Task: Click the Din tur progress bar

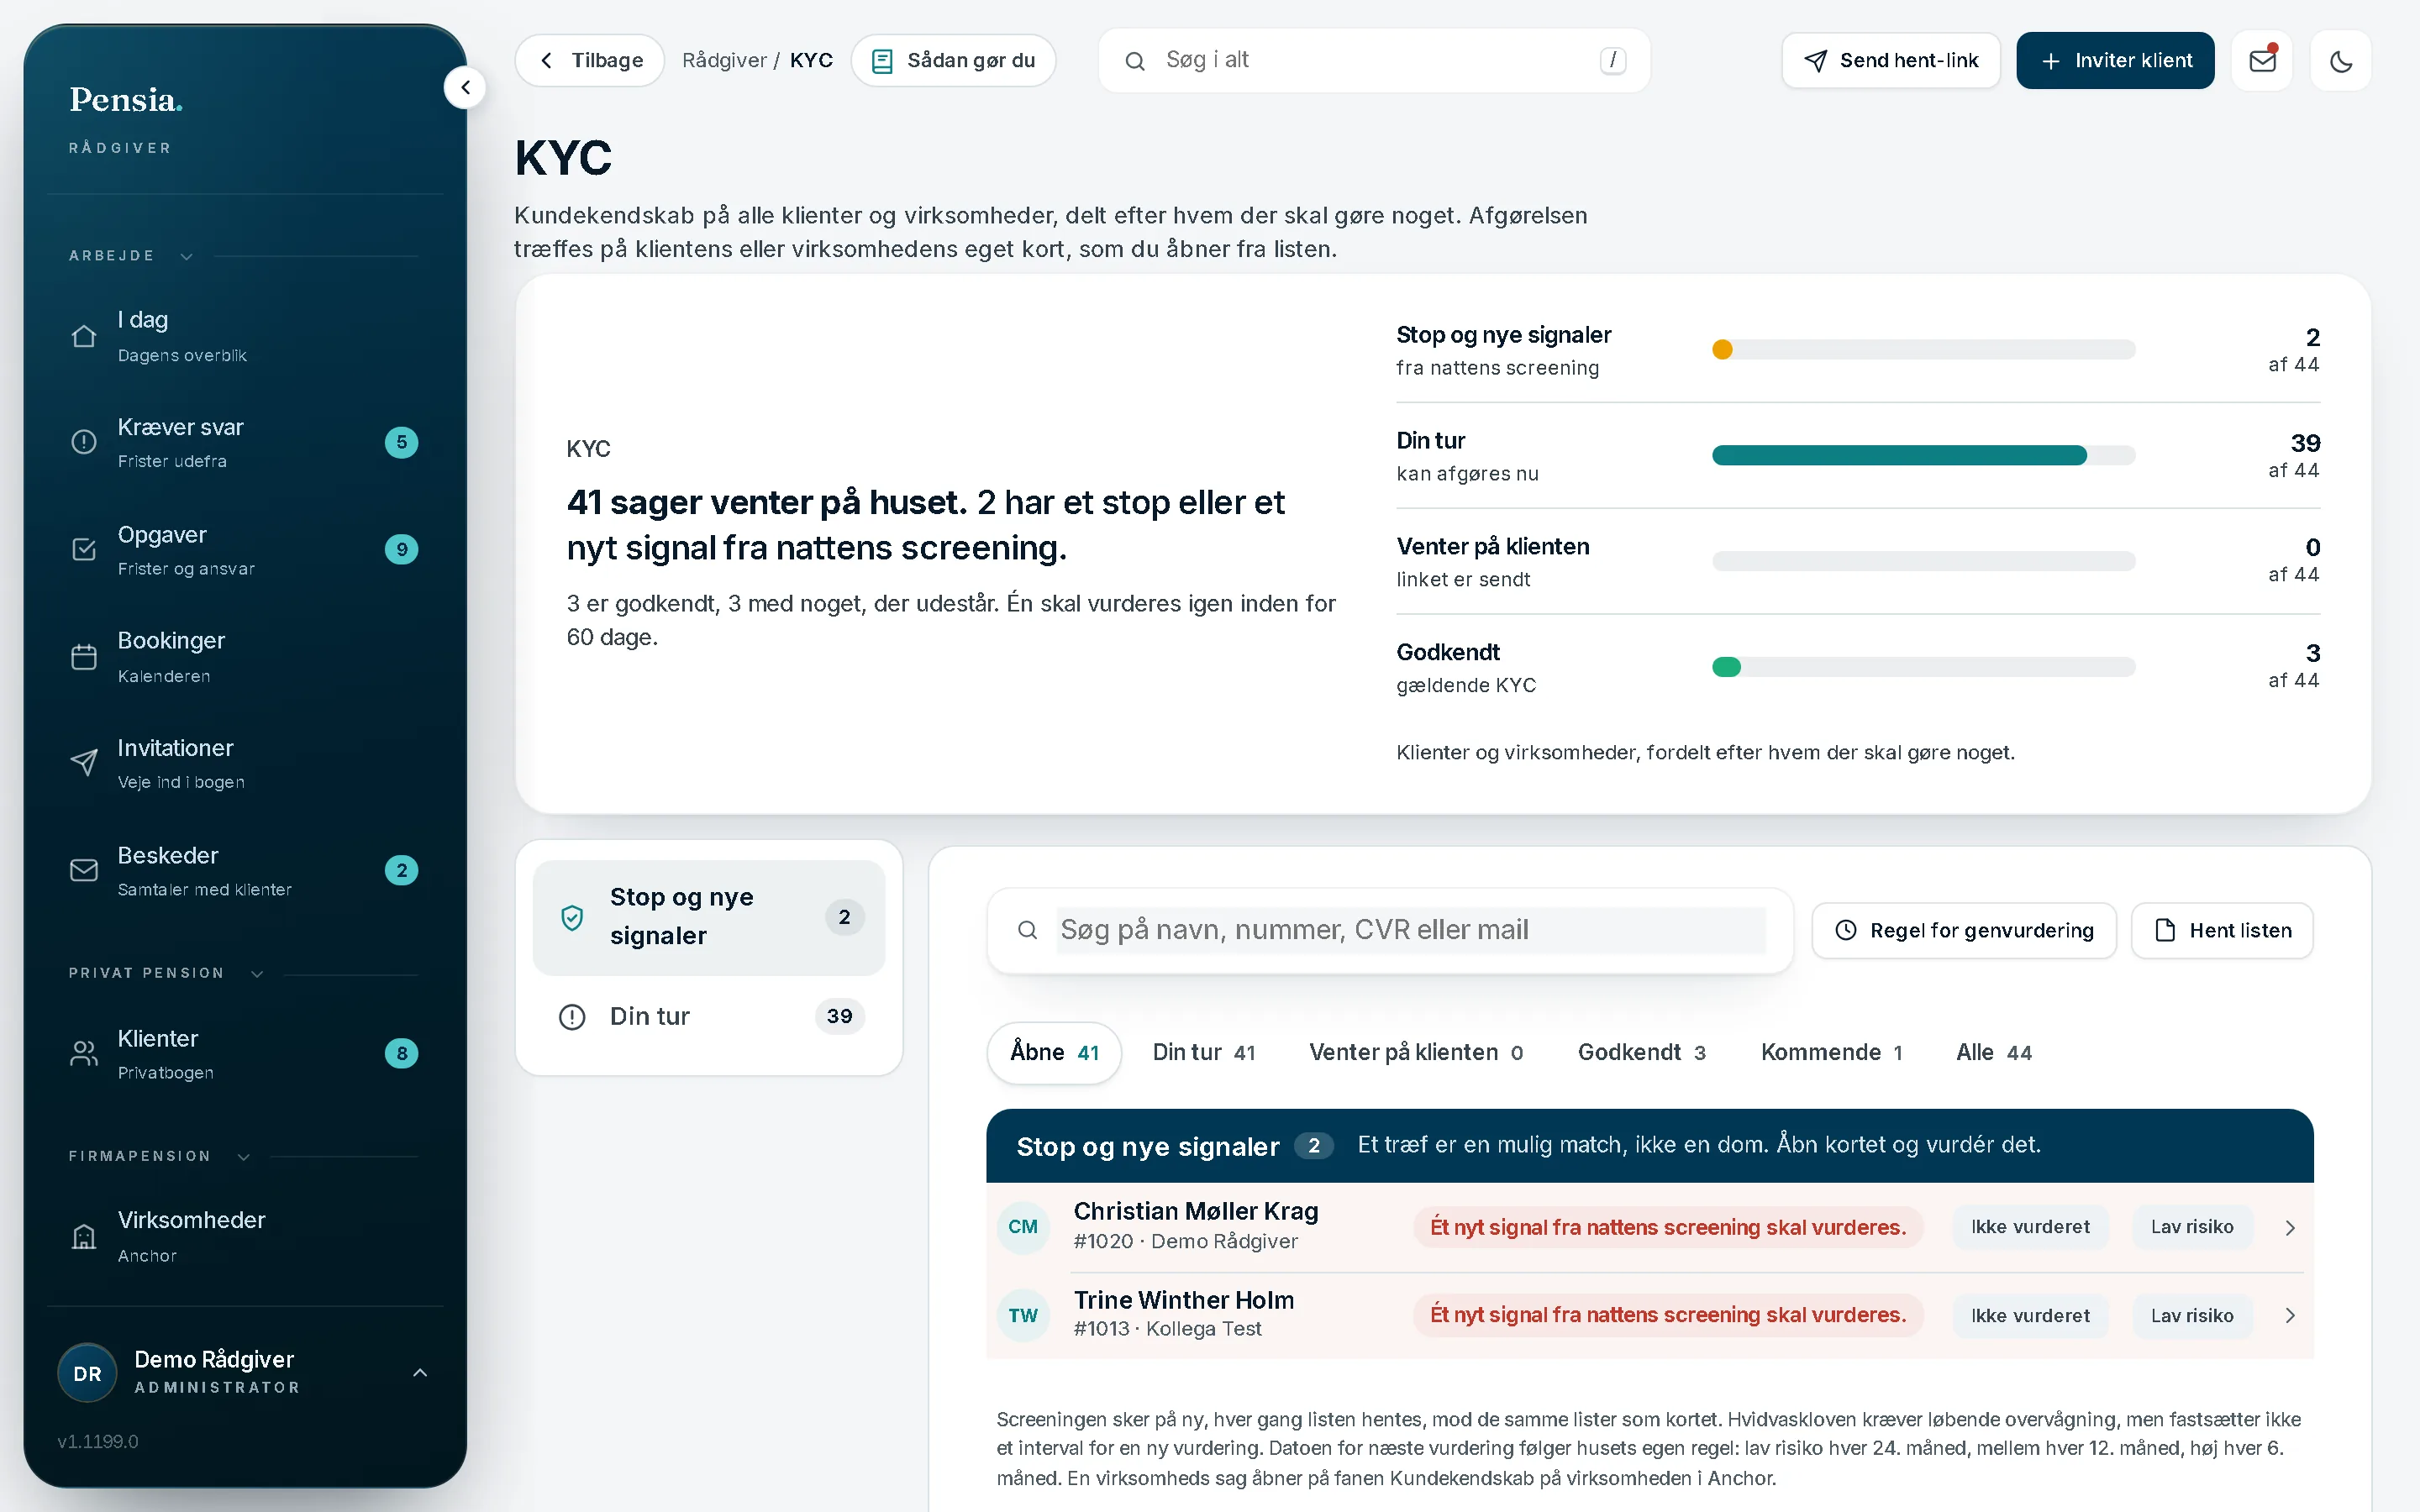Action: pyautogui.click(x=1923, y=455)
